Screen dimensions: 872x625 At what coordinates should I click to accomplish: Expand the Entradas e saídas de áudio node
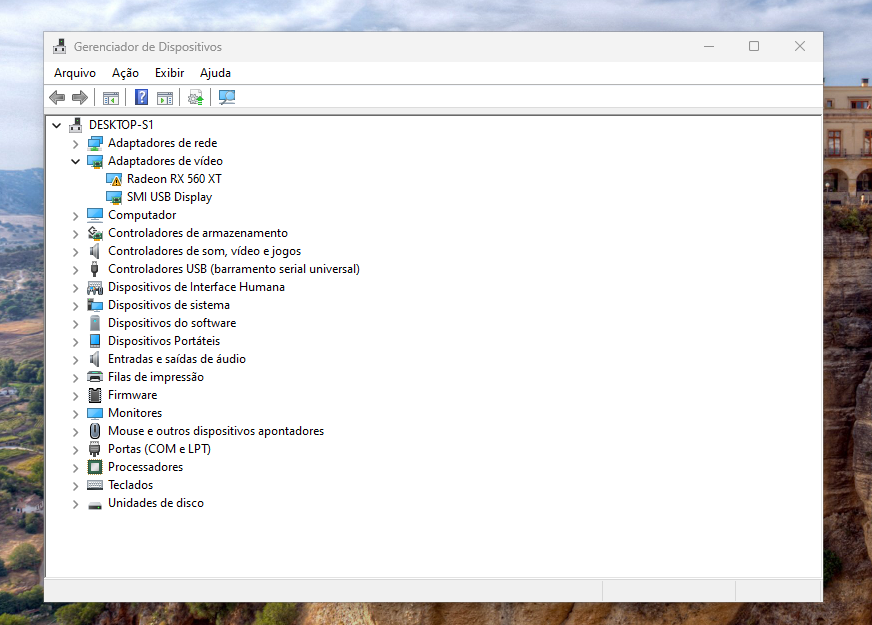(76, 360)
